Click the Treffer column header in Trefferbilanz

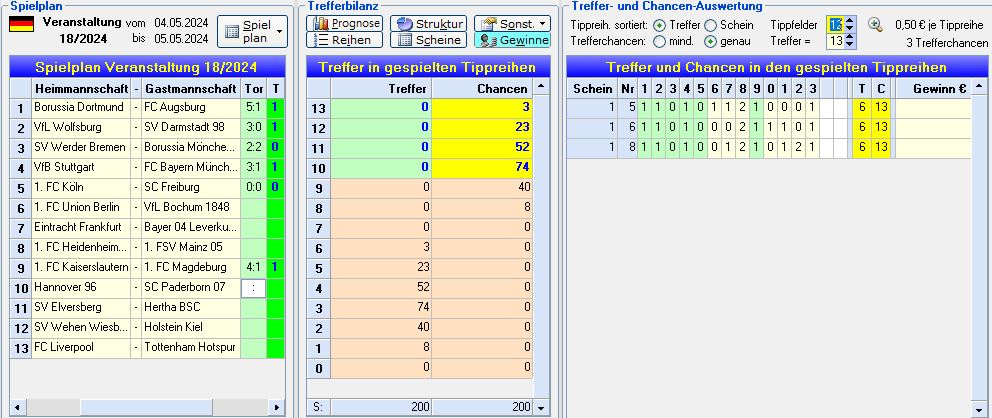[381, 89]
